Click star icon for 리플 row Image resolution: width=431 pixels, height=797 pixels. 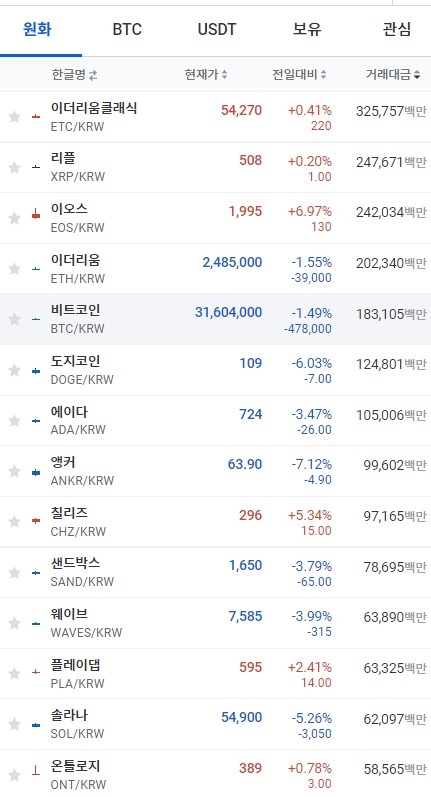(x=14, y=167)
